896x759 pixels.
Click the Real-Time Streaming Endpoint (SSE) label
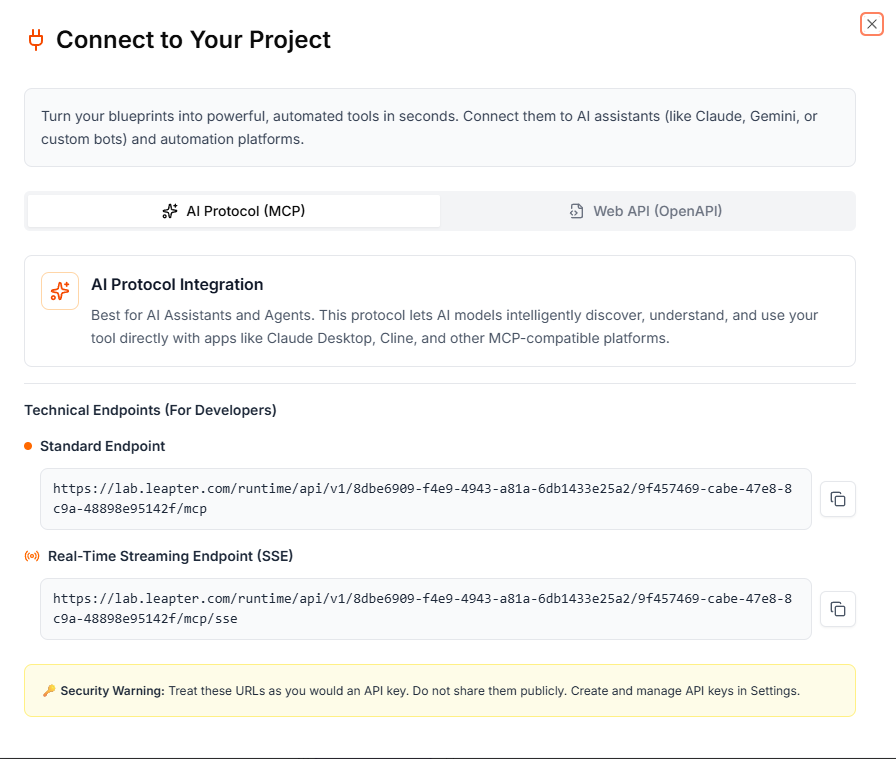pyautogui.click(x=168, y=557)
